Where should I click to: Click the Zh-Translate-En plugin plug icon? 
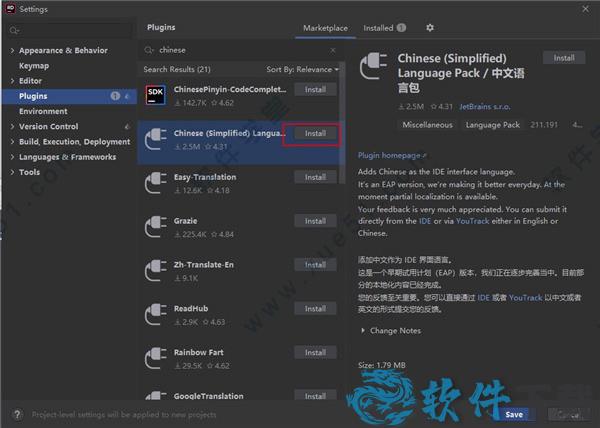coord(155,271)
